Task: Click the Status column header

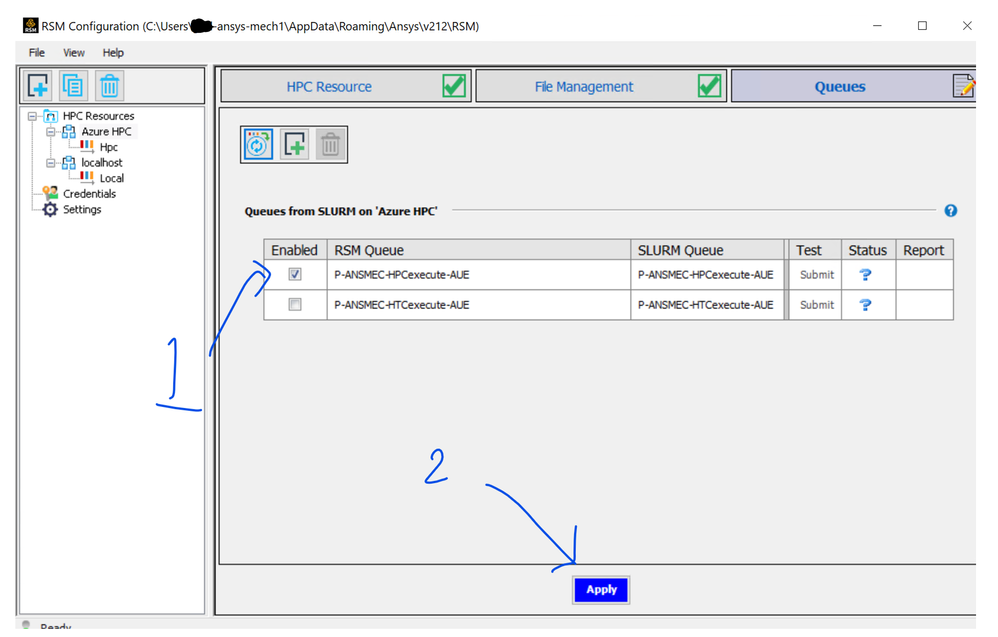Action: point(868,250)
